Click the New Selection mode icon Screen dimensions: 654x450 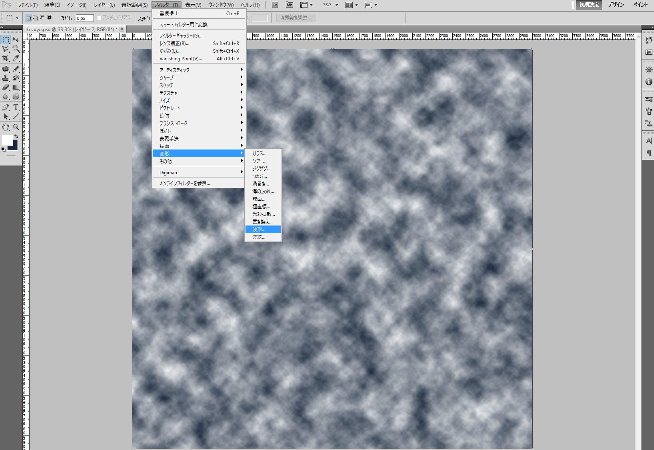29,18
